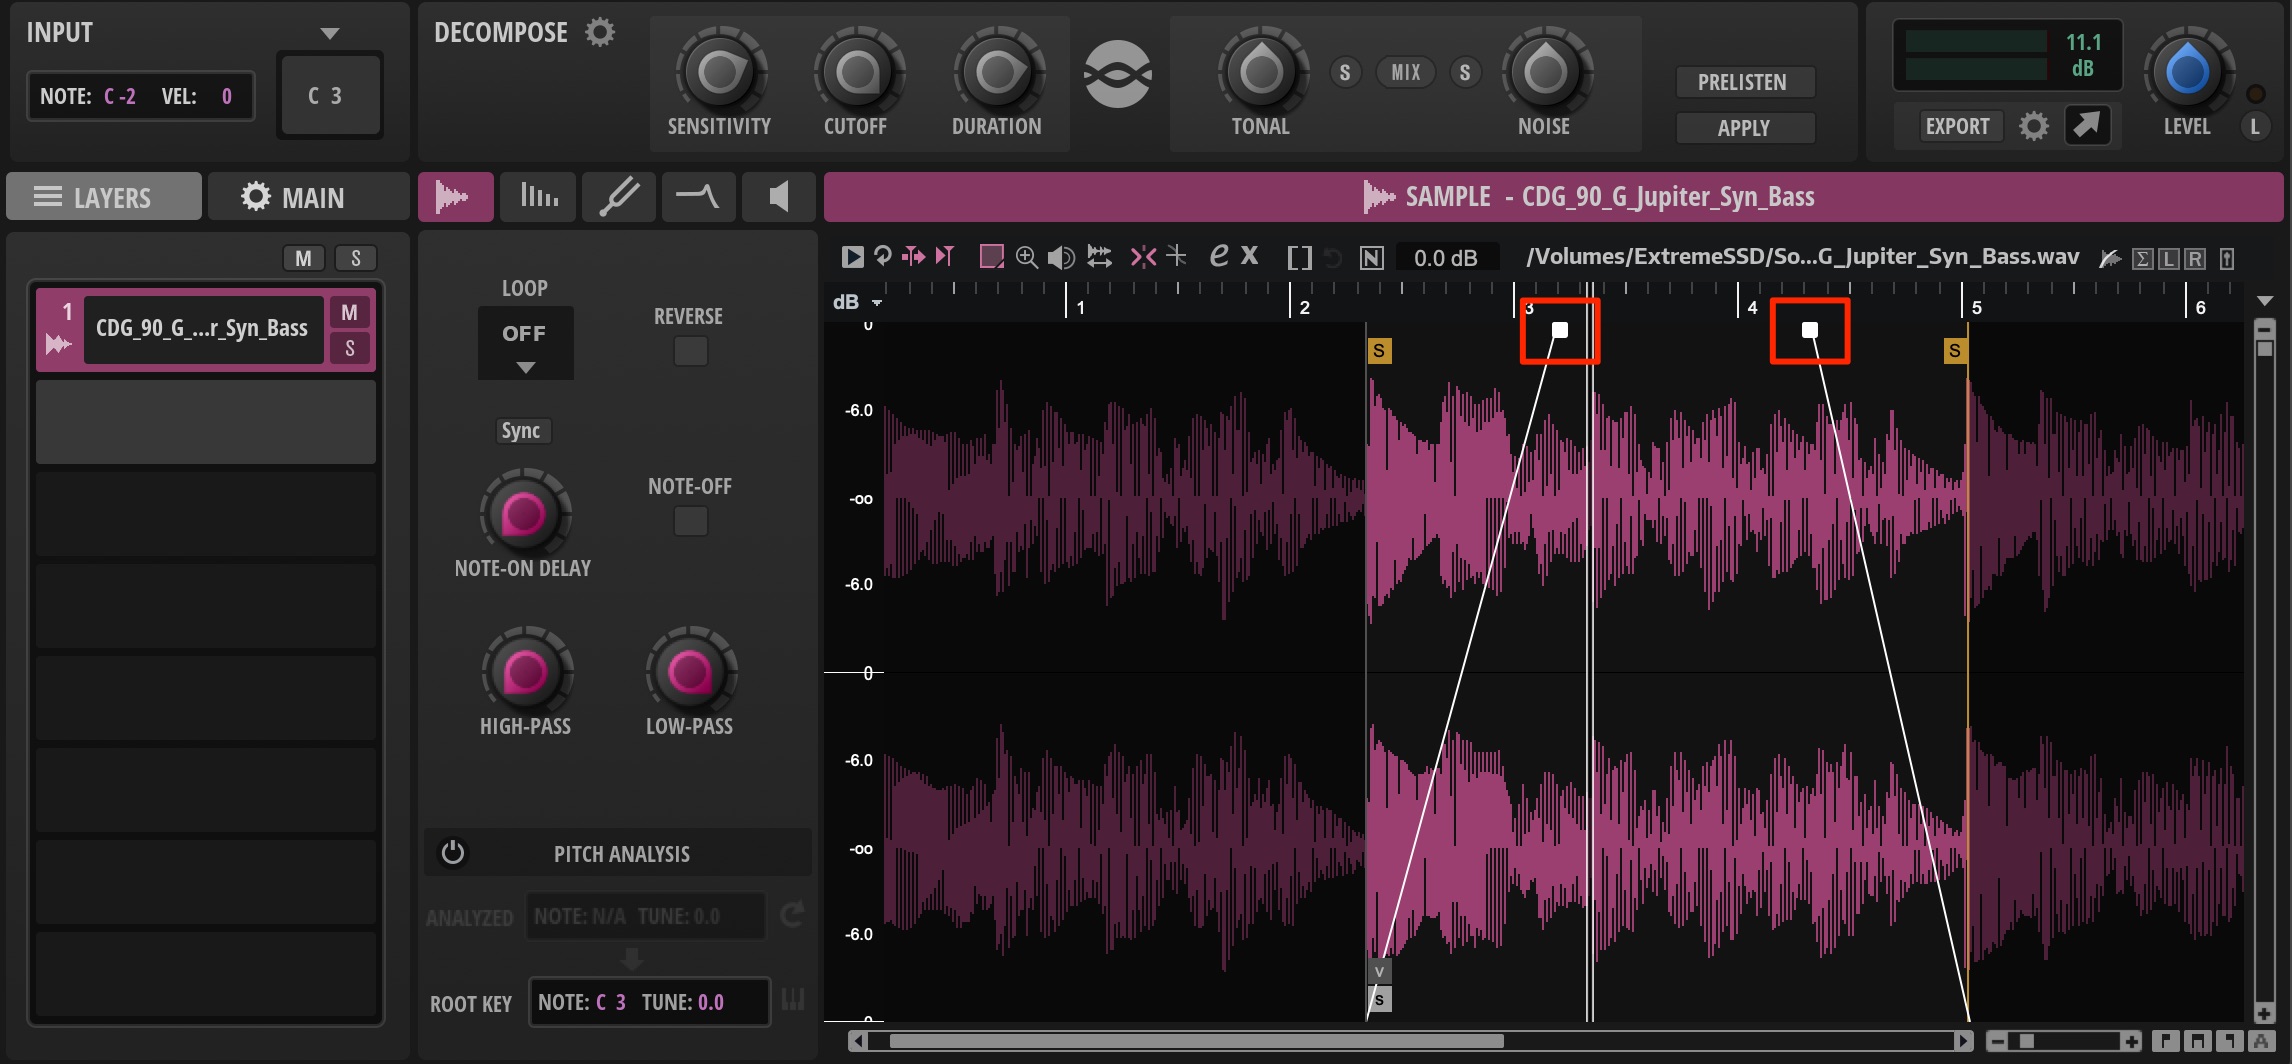Click the APPLY button
Screen dimensions: 2292x1064
[x=1743, y=128]
